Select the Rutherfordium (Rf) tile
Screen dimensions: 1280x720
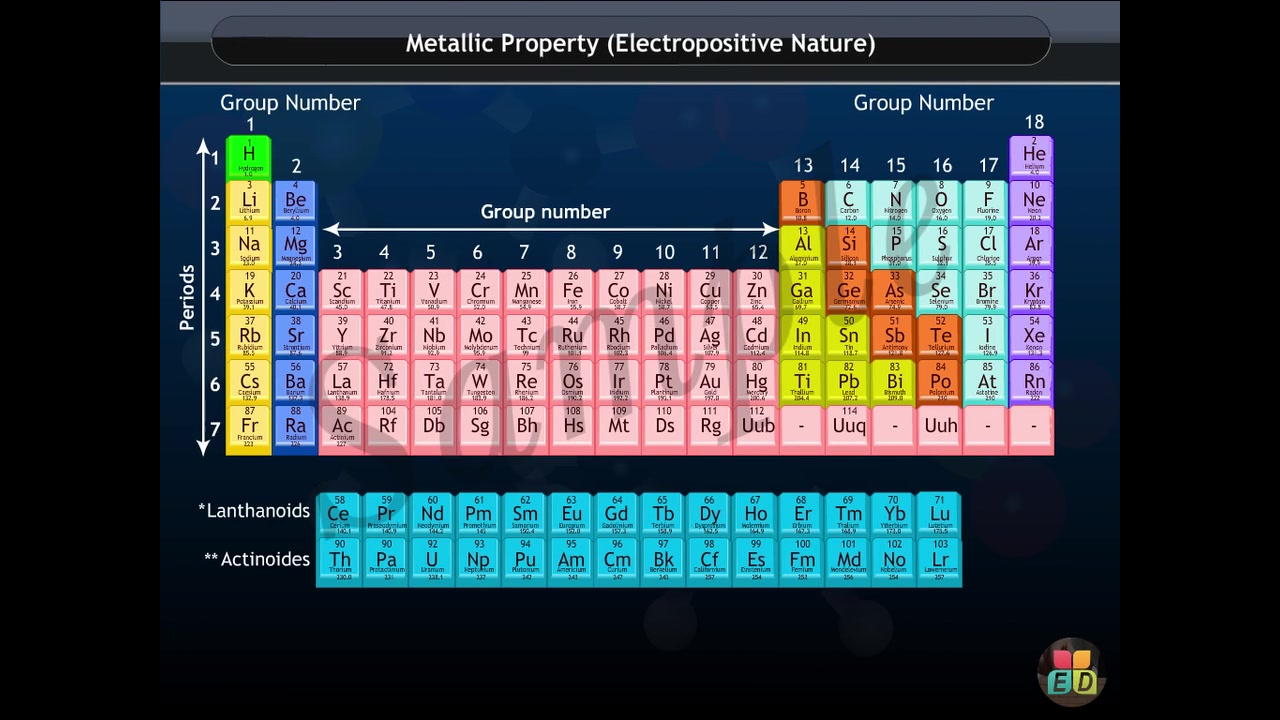(388, 428)
